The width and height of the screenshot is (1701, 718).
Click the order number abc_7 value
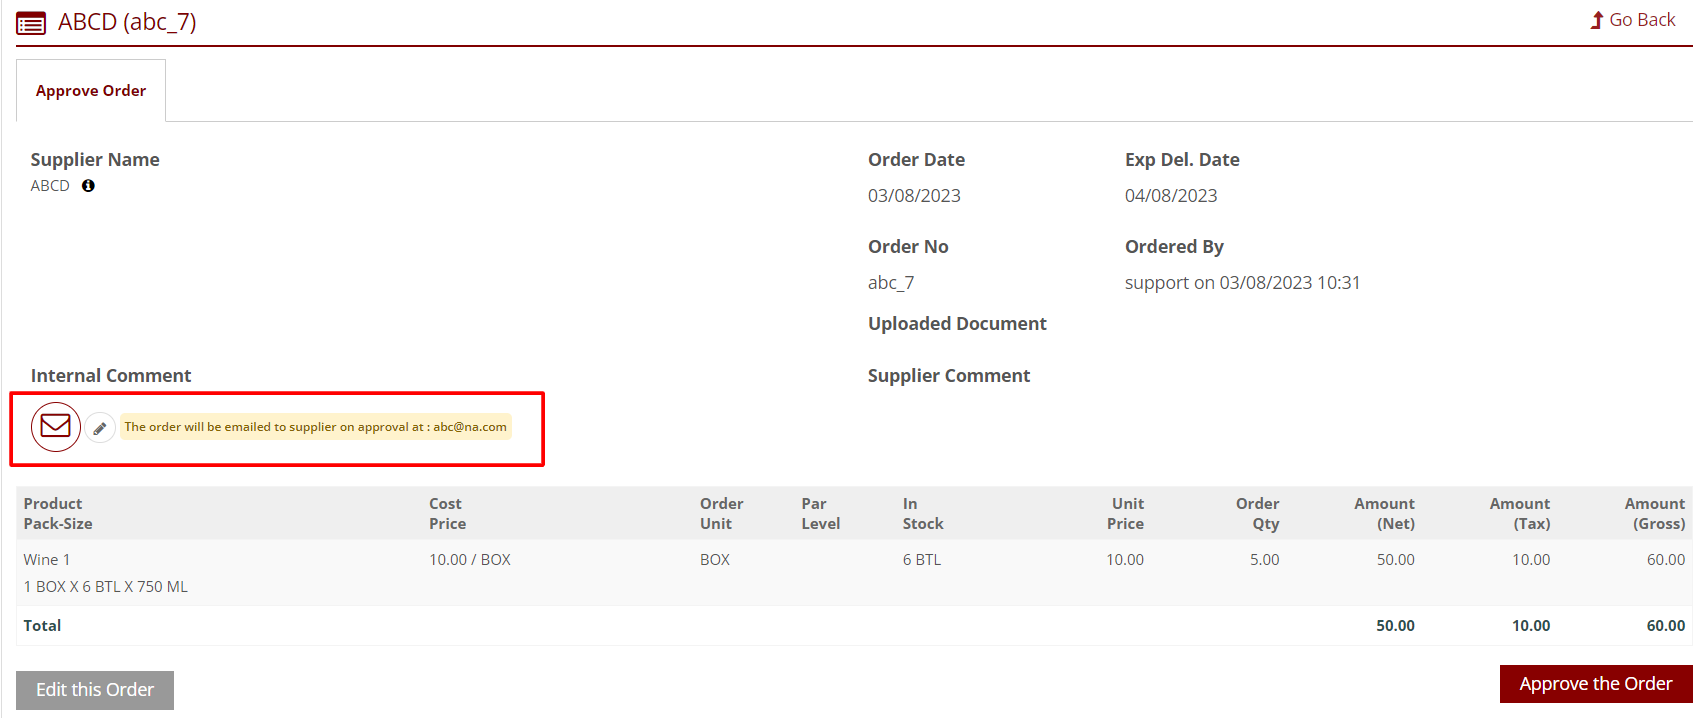pos(891,283)
